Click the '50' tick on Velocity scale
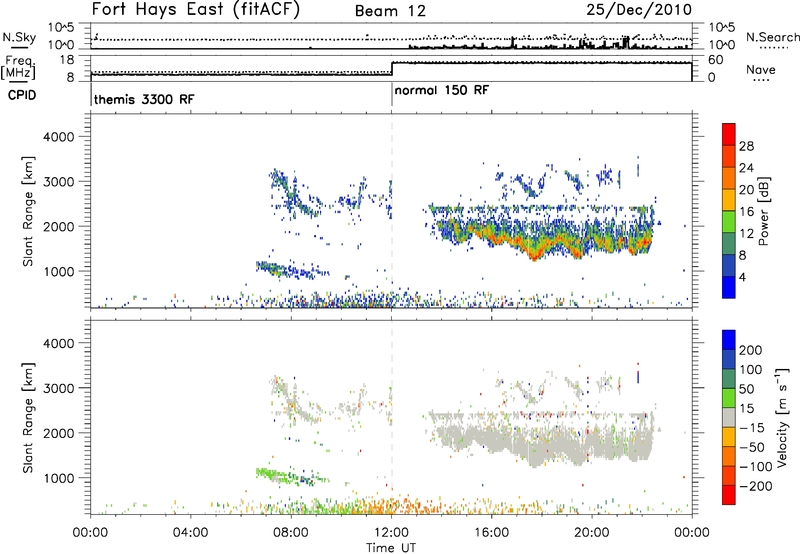 746,389
